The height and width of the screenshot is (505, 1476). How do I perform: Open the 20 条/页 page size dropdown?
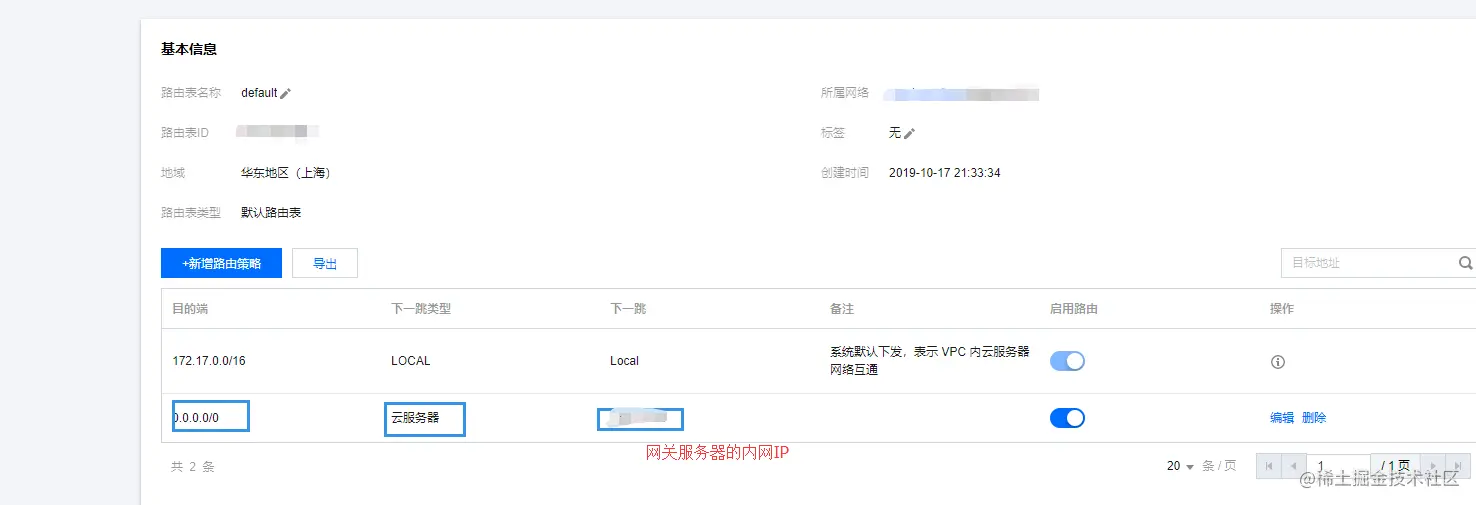click(x=1180, y=466)
